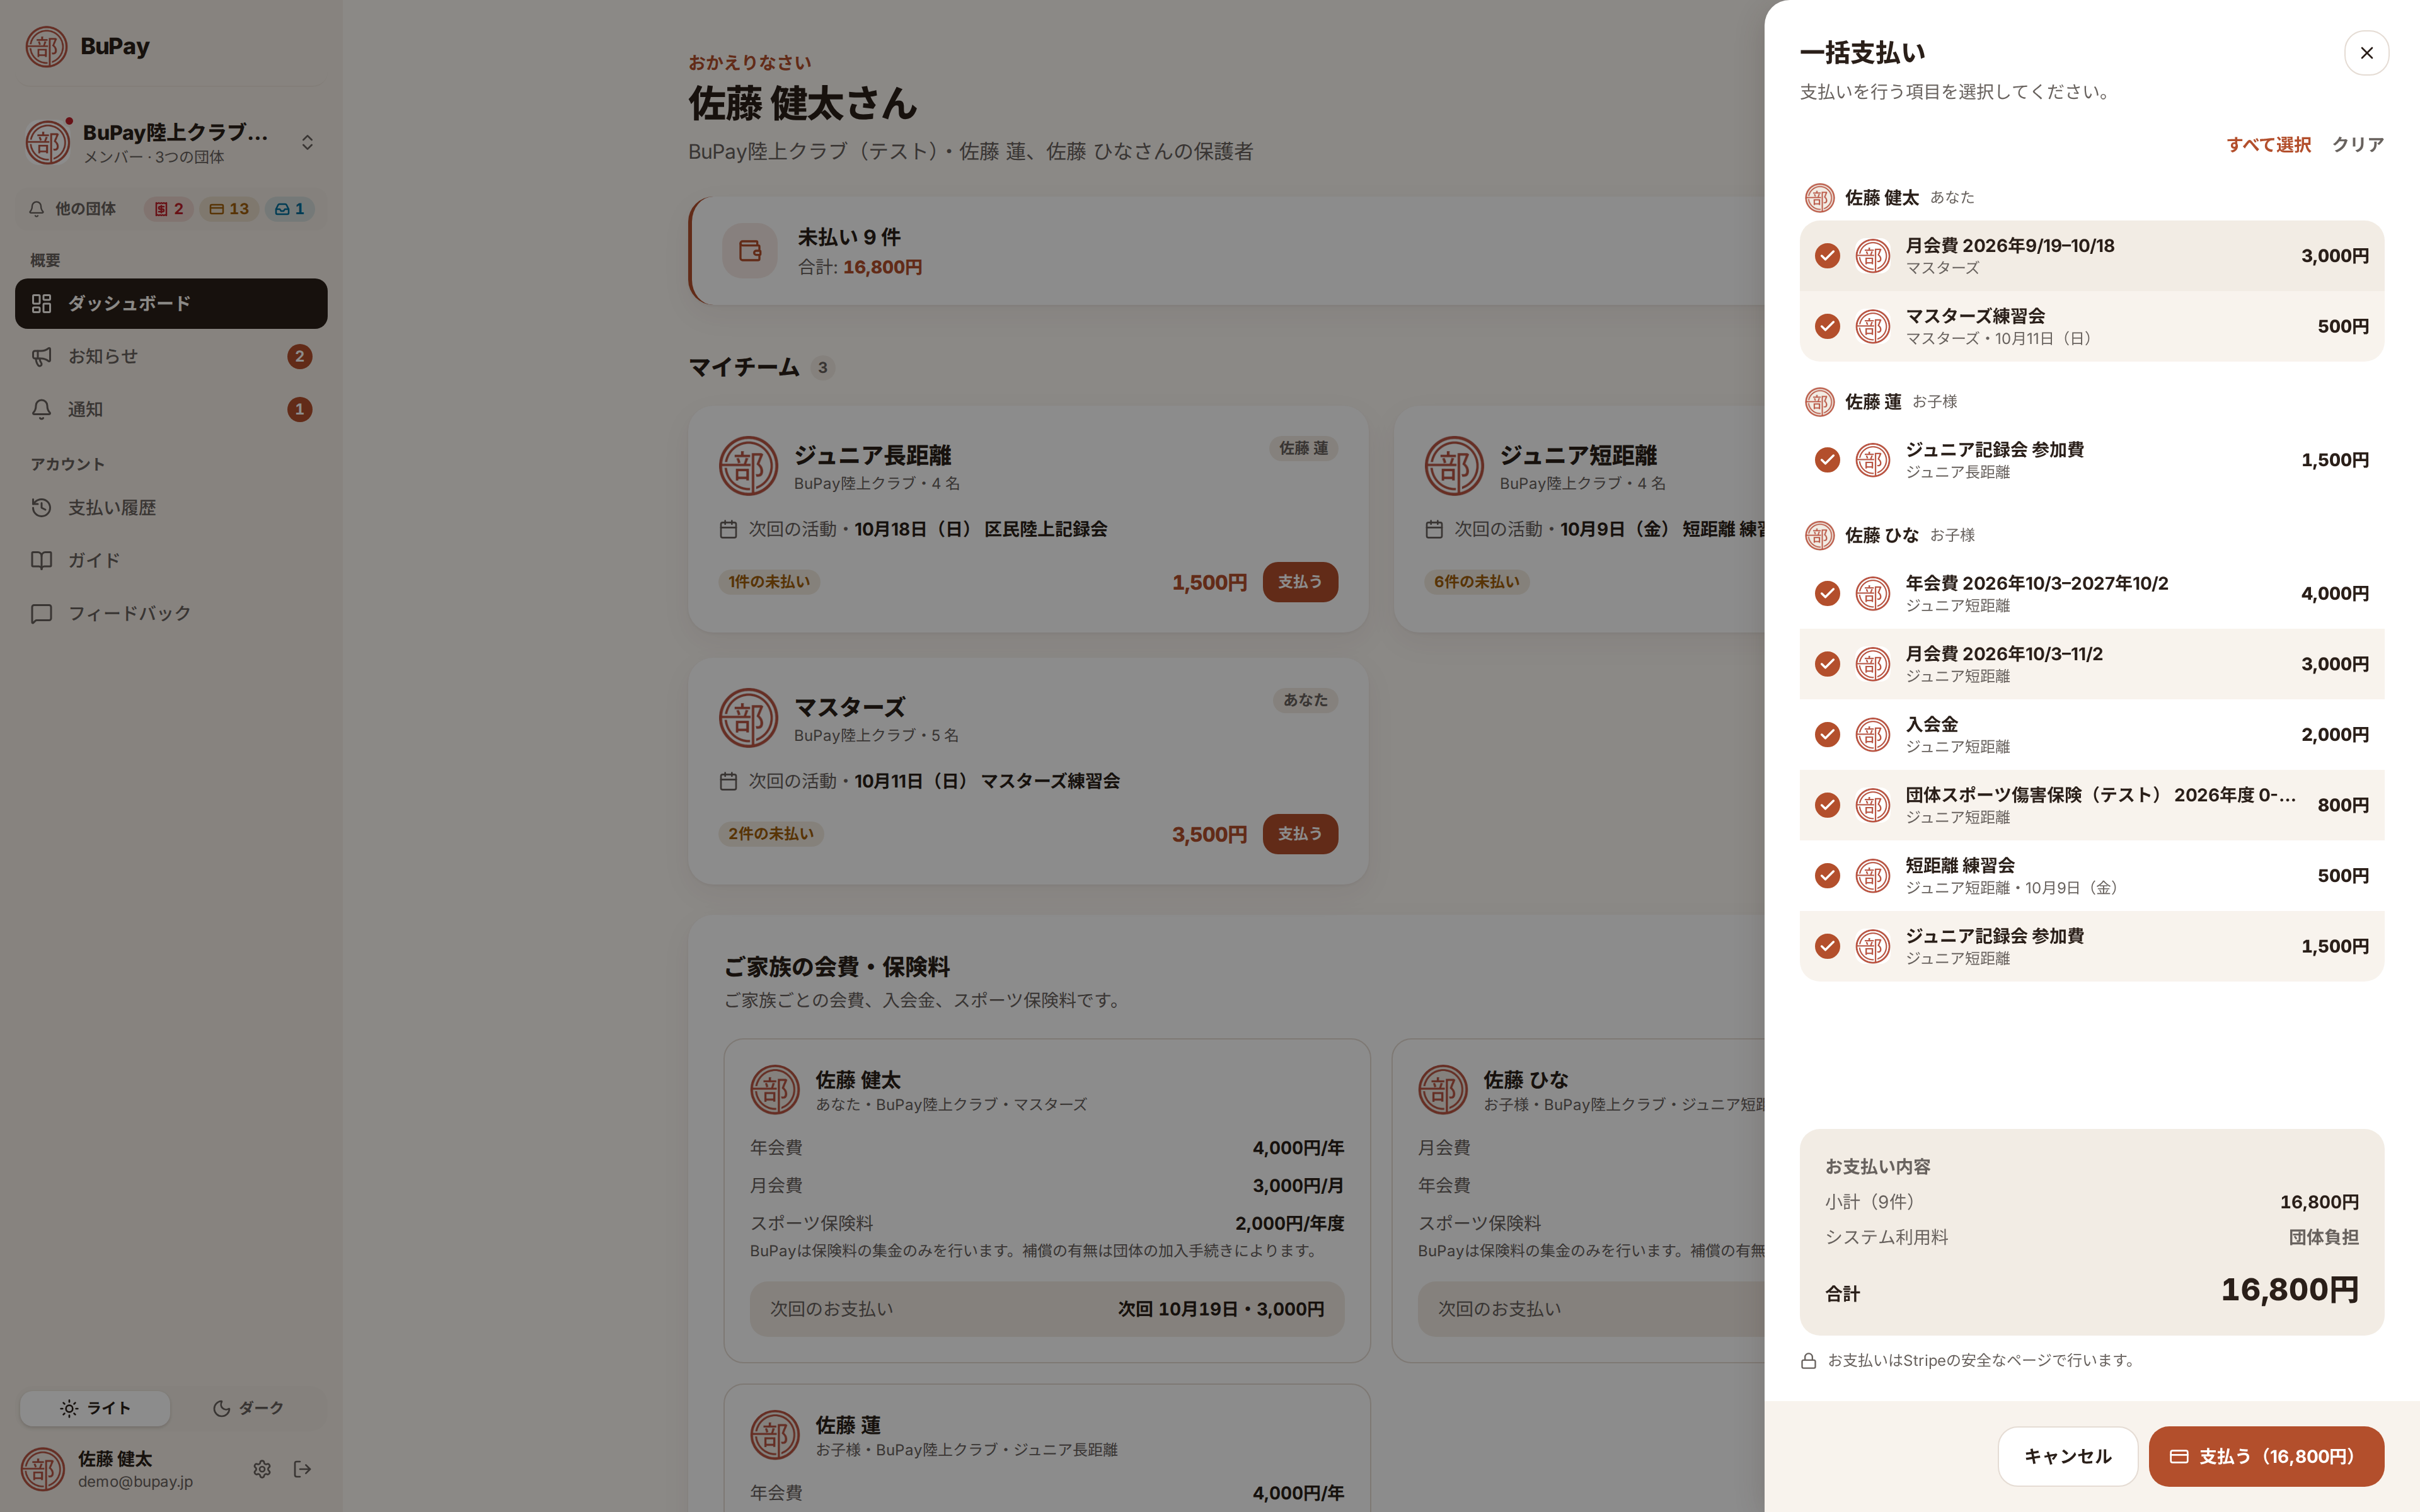Uncheck 短距離 練習会 500円 item
The width and height of the screenshot is (2420, 1512).
1827,876
